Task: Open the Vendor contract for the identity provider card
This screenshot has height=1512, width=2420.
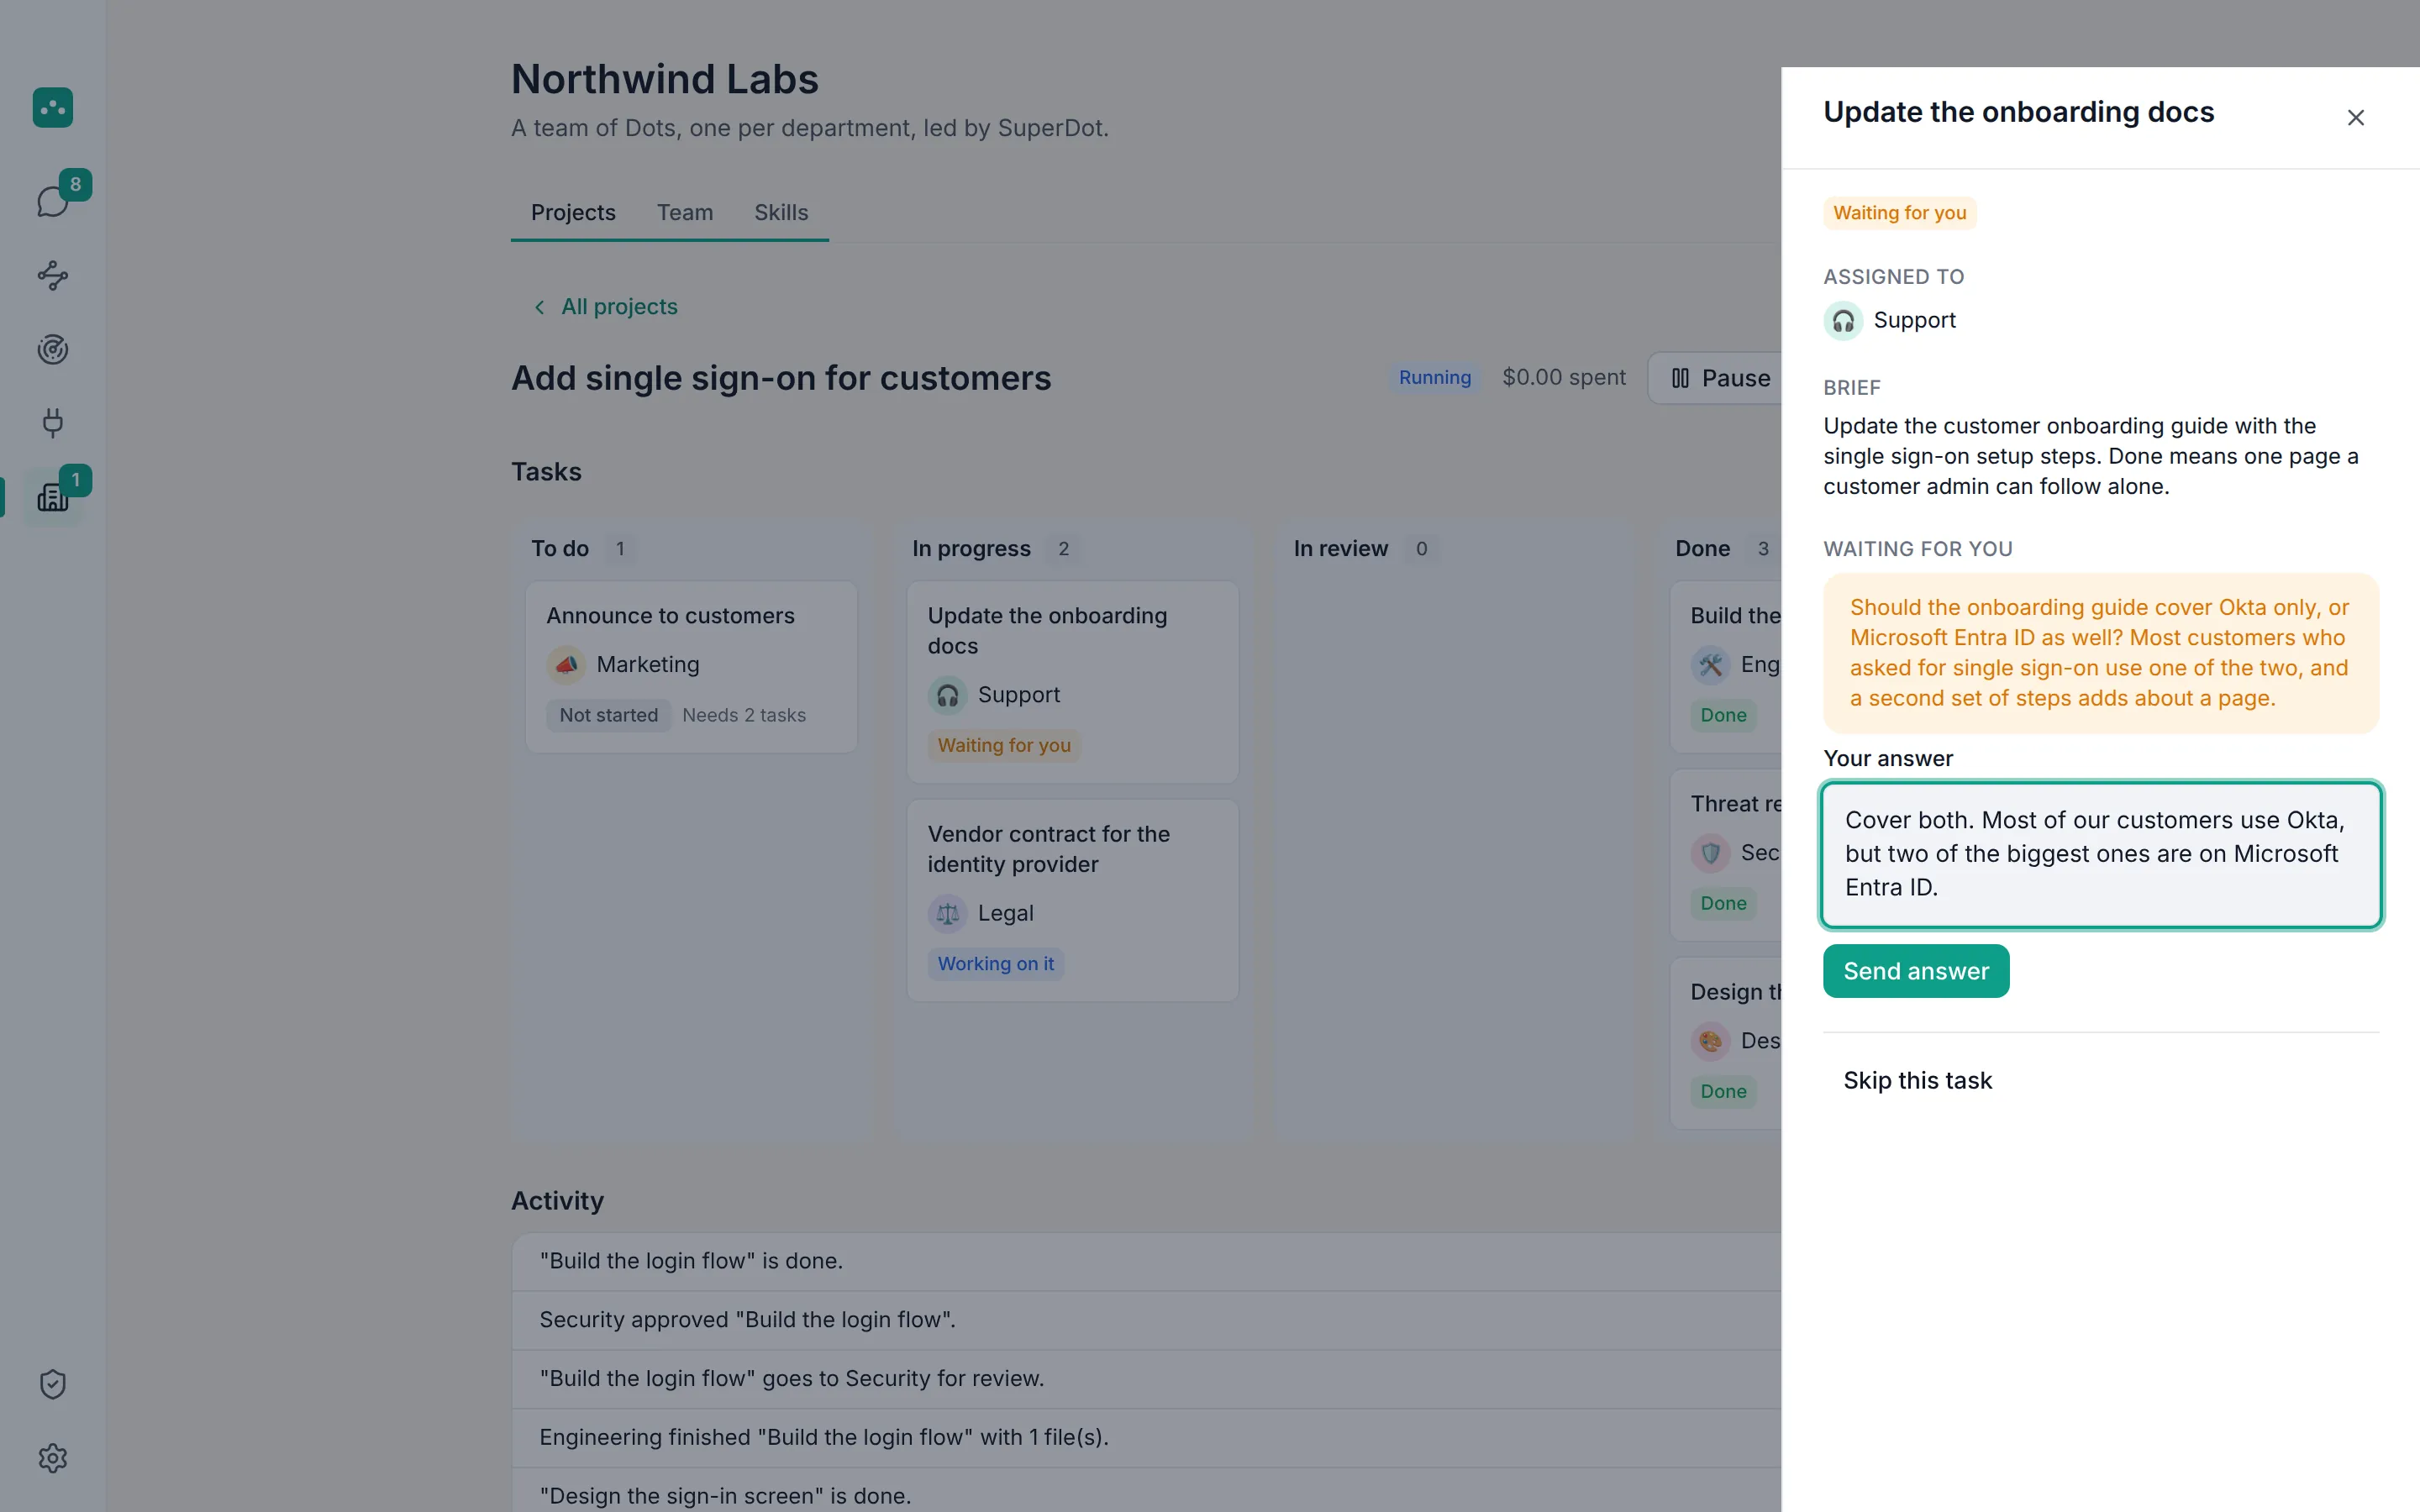Action: pos(1072,900)
